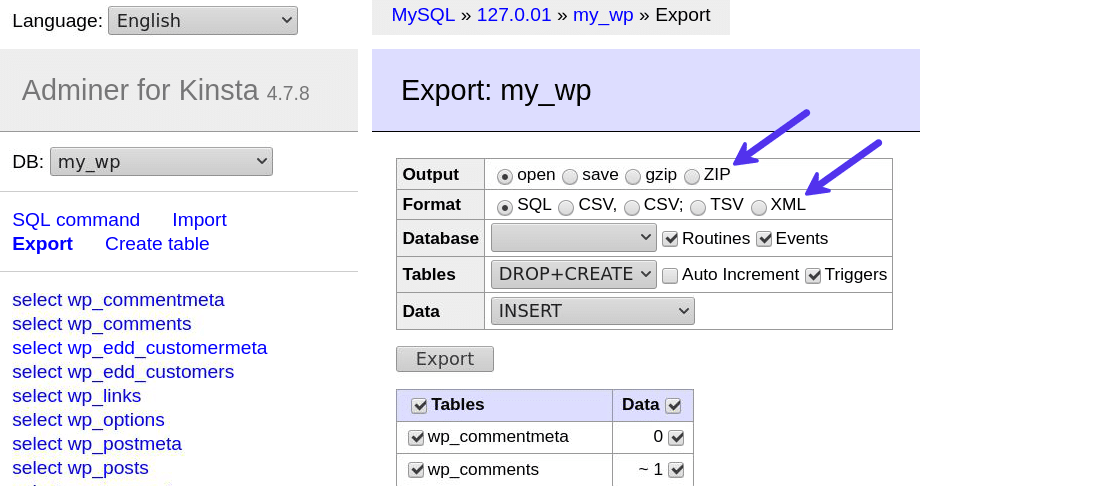Expand the DROP+CREATE tables dropdown
This screenshot has height=486, width=1100.
[573, 274]
